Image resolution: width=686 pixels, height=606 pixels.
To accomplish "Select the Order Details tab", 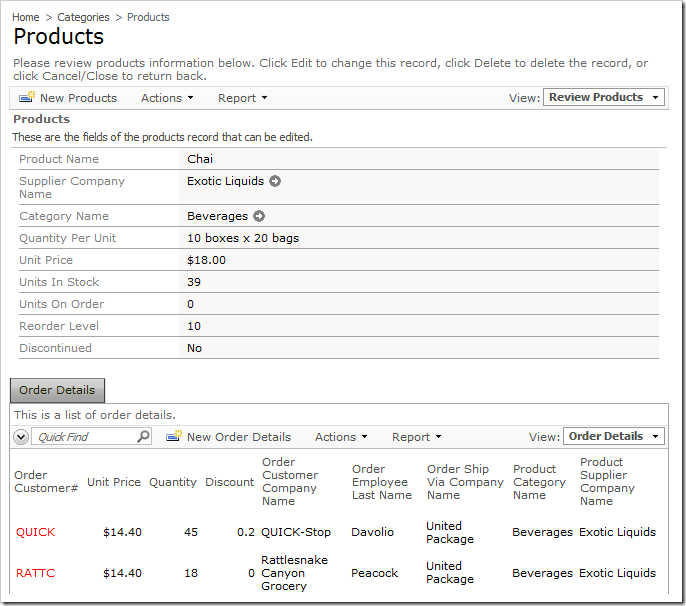I will point(57,390).
